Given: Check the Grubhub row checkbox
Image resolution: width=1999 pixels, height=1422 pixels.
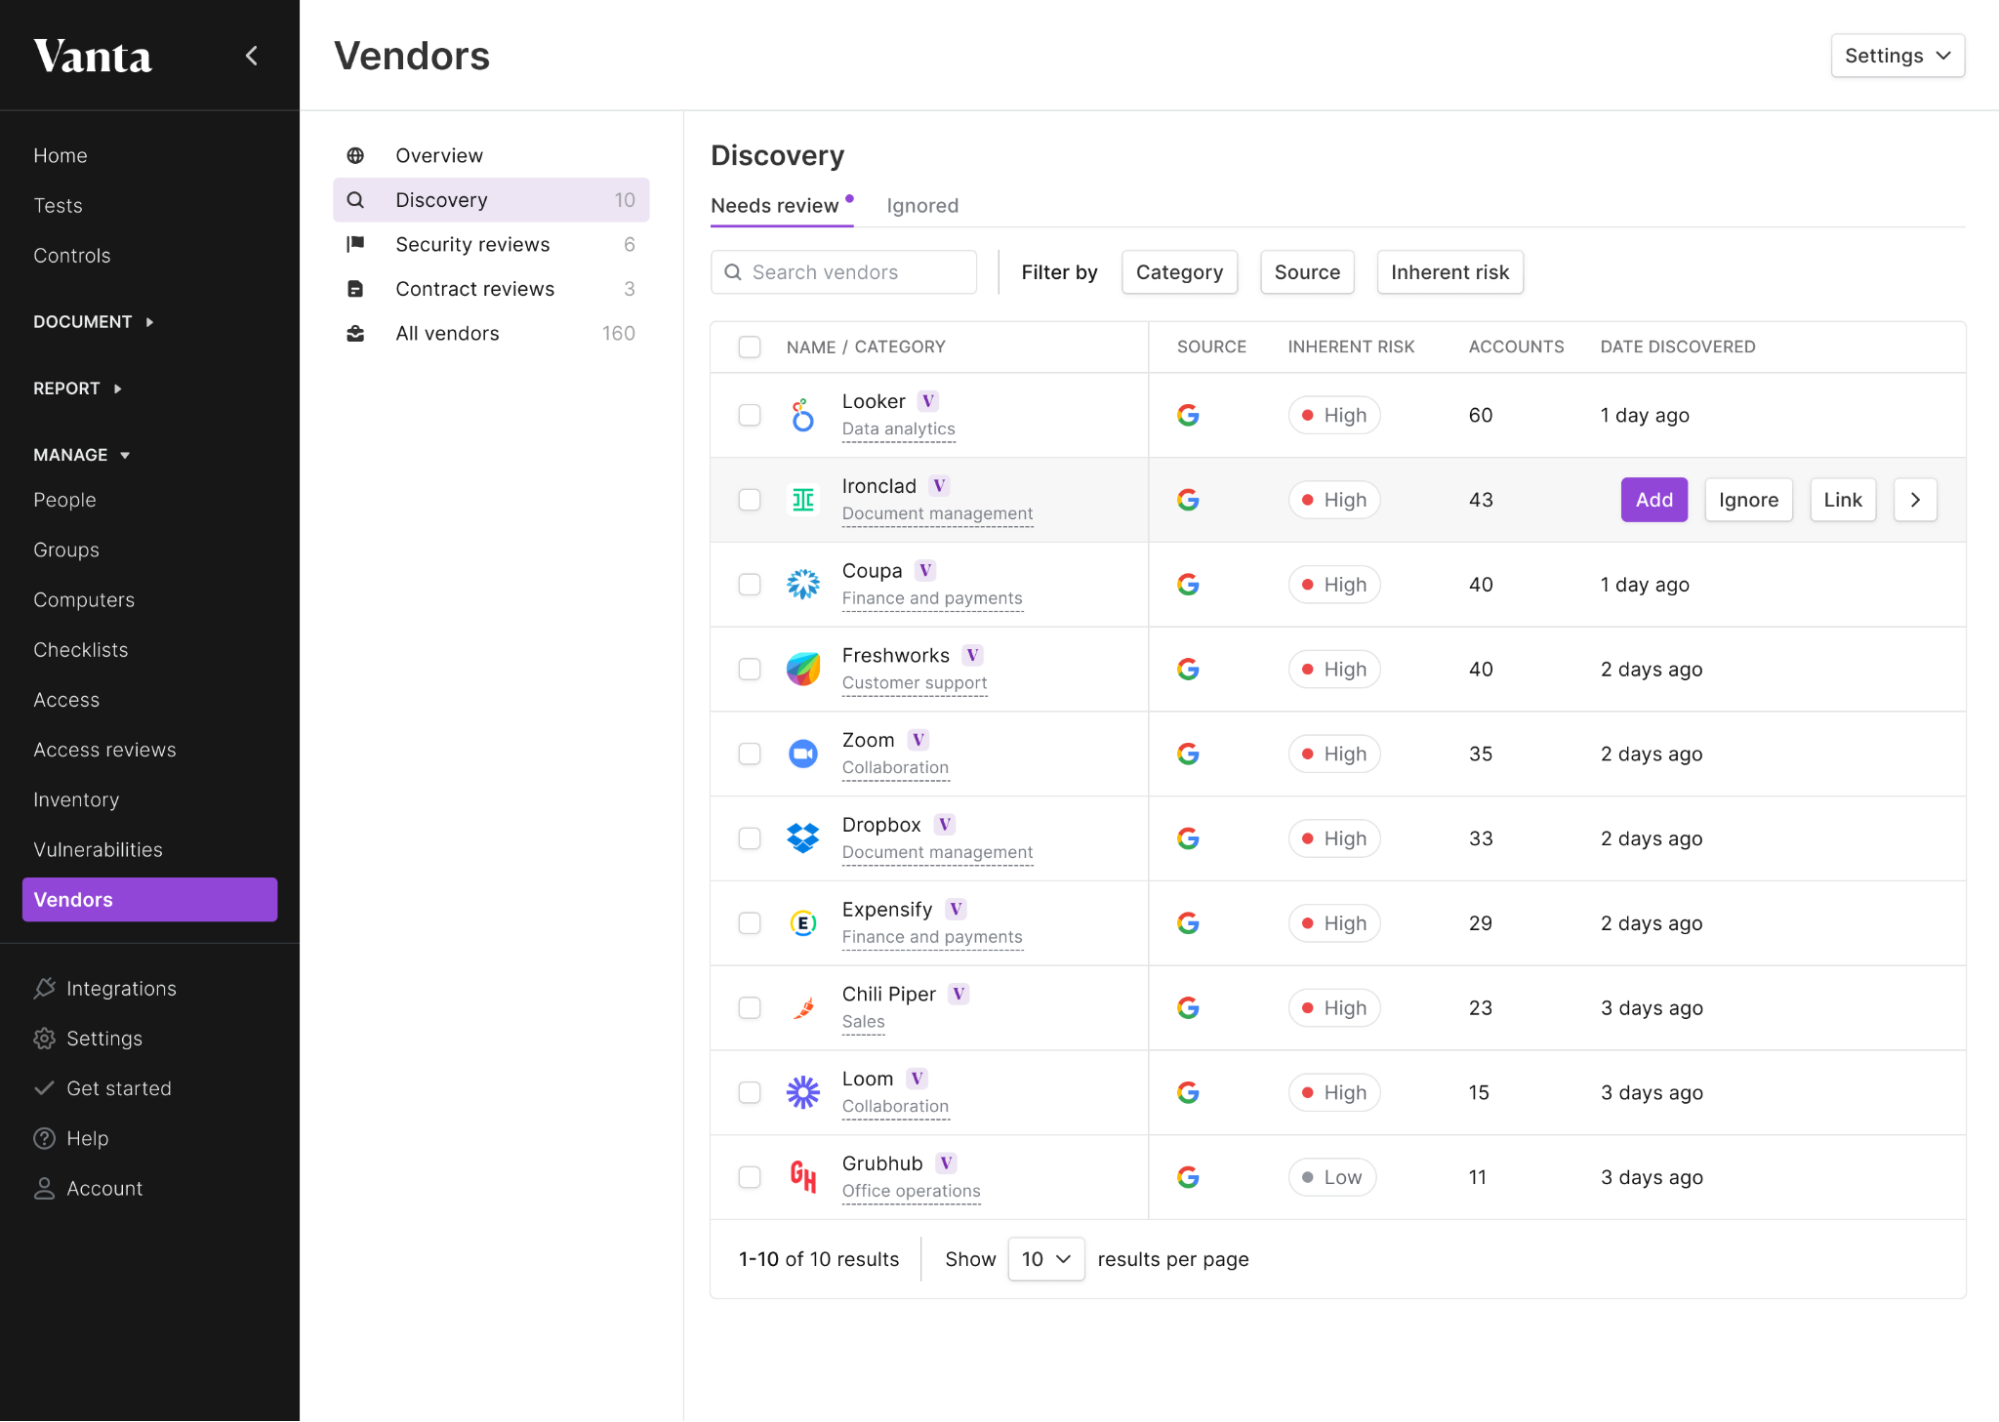Looking at the screenshot, I should click(x=749, y=1177).
